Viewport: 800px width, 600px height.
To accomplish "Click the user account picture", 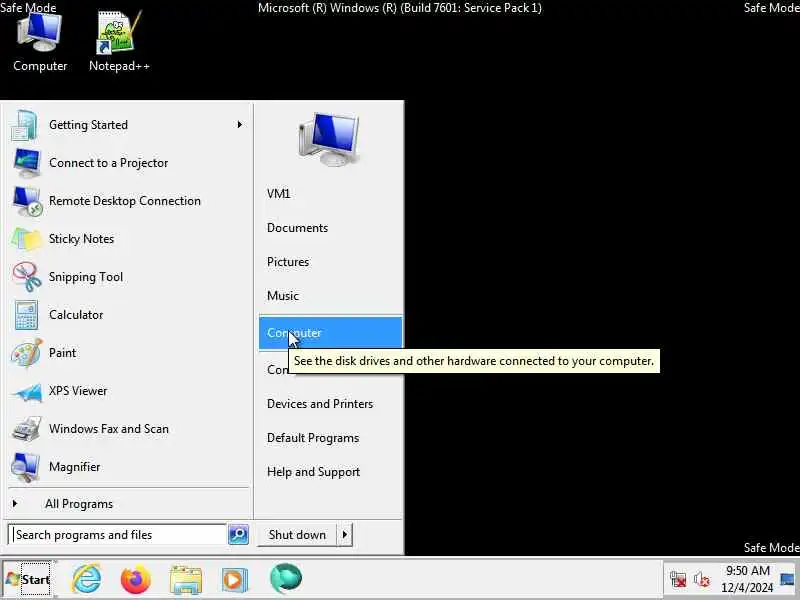I will pos(330,138).
